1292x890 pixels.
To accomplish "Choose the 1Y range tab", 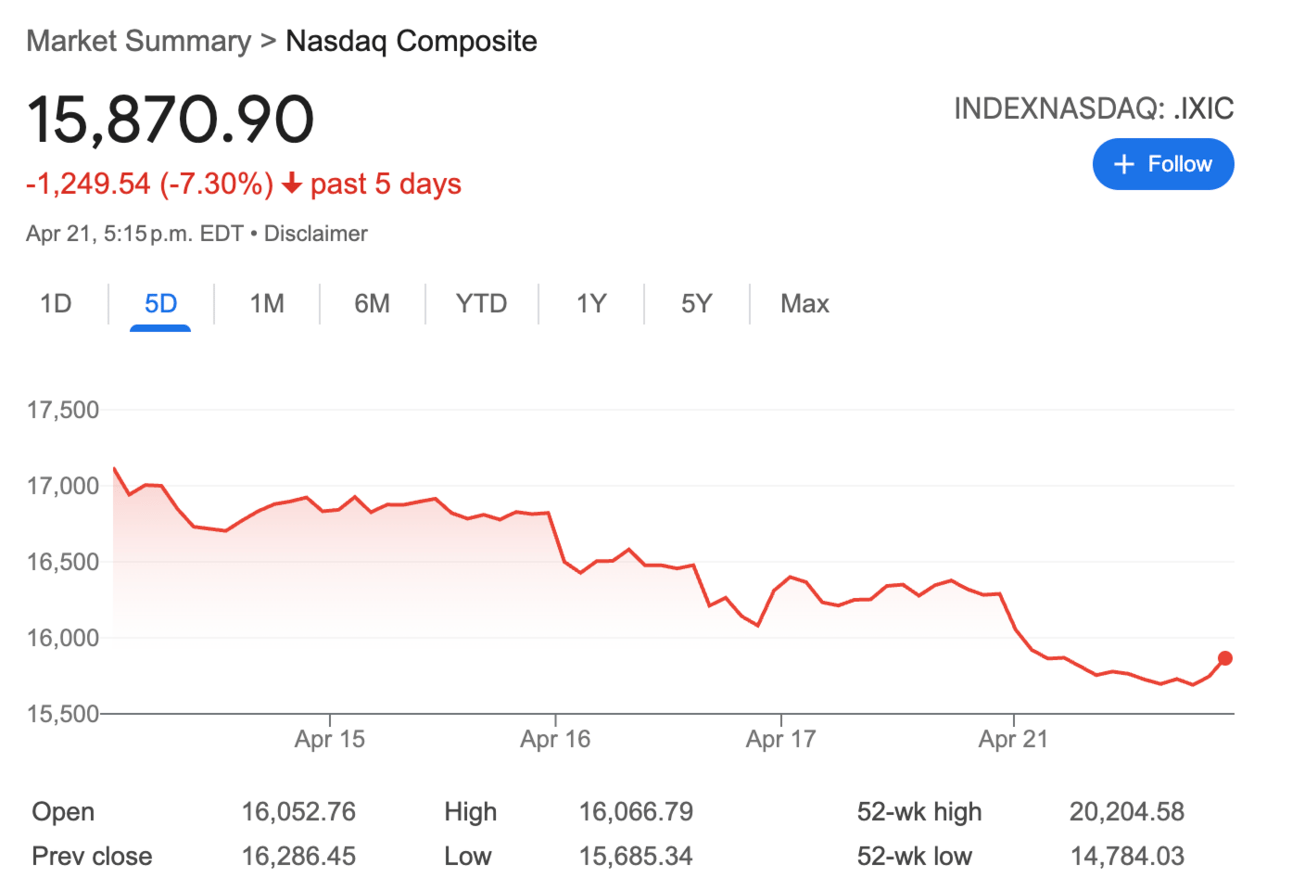I will click(591, 303).
